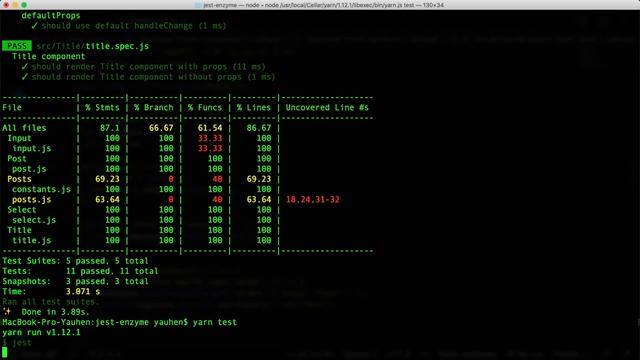The width and height of the screenshot is (640, 360).
Task: Click the '$ jest' output line
Action: click(x=17, y=342)
